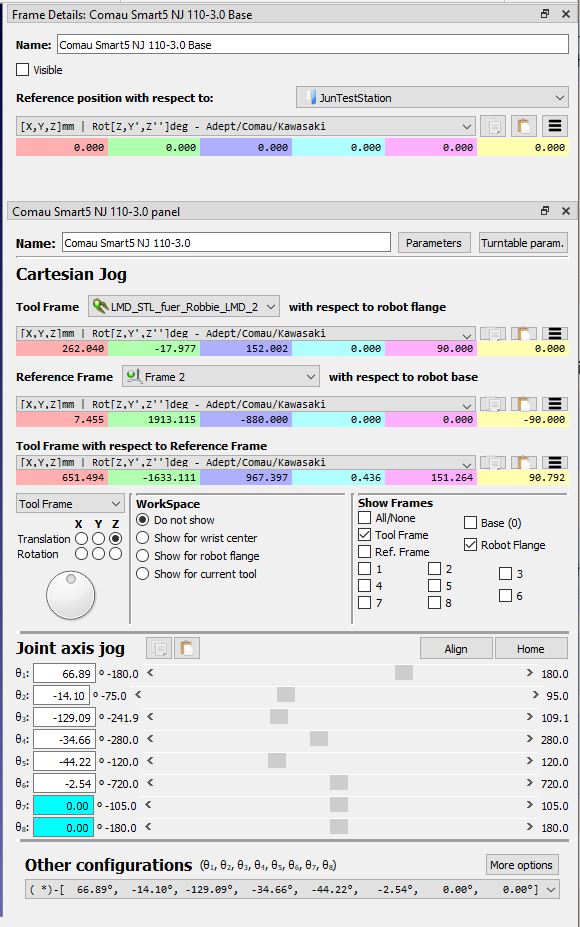Undock the Frame Details panel

point(545,14)
